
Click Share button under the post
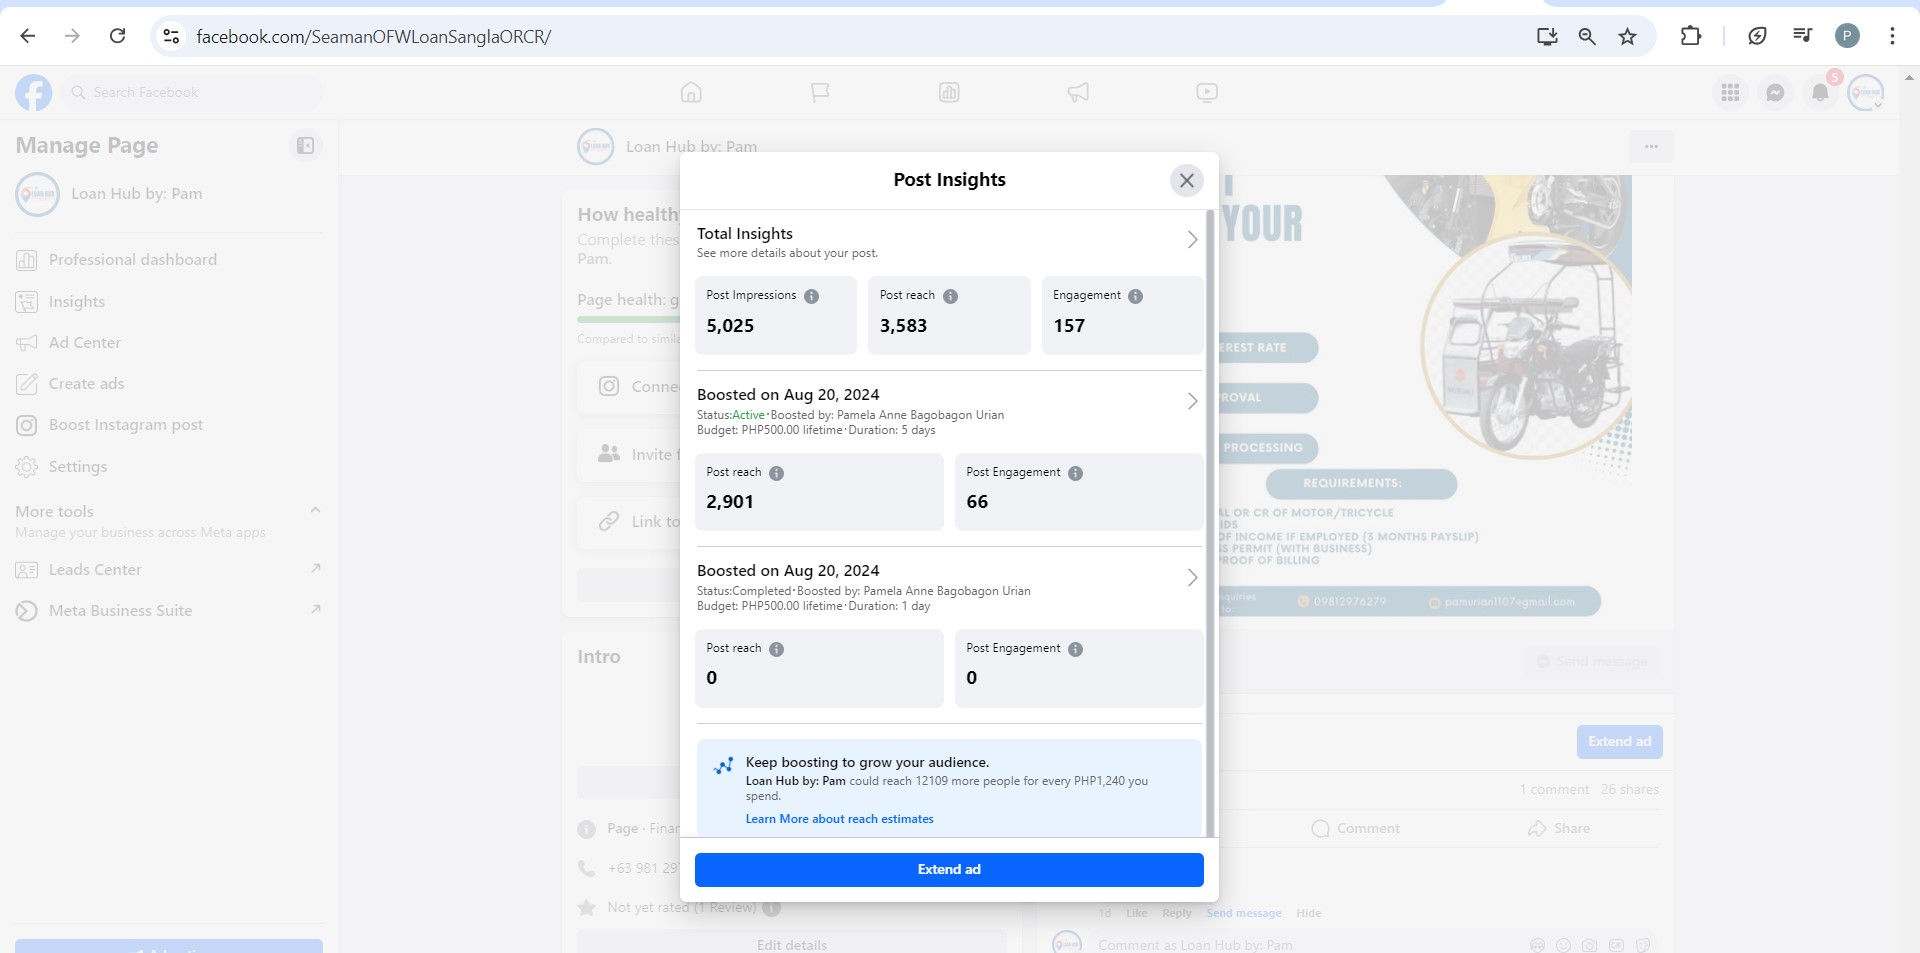(x=1558, y=829)
